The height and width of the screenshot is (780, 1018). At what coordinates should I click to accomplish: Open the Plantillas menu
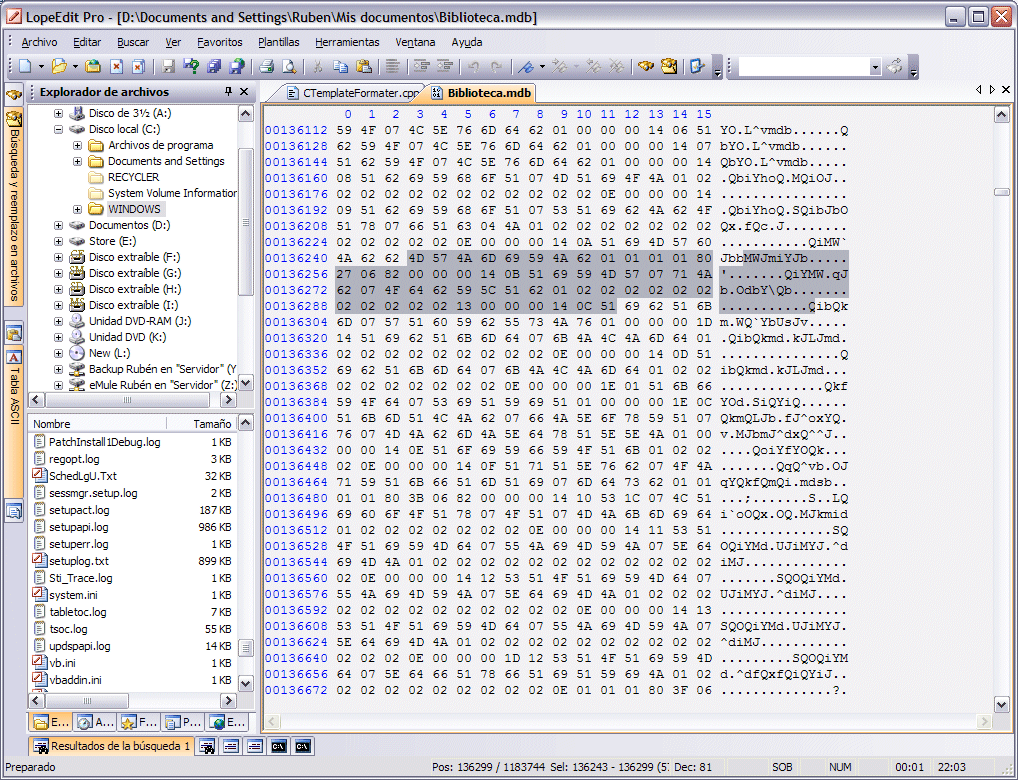pos(279,42)
